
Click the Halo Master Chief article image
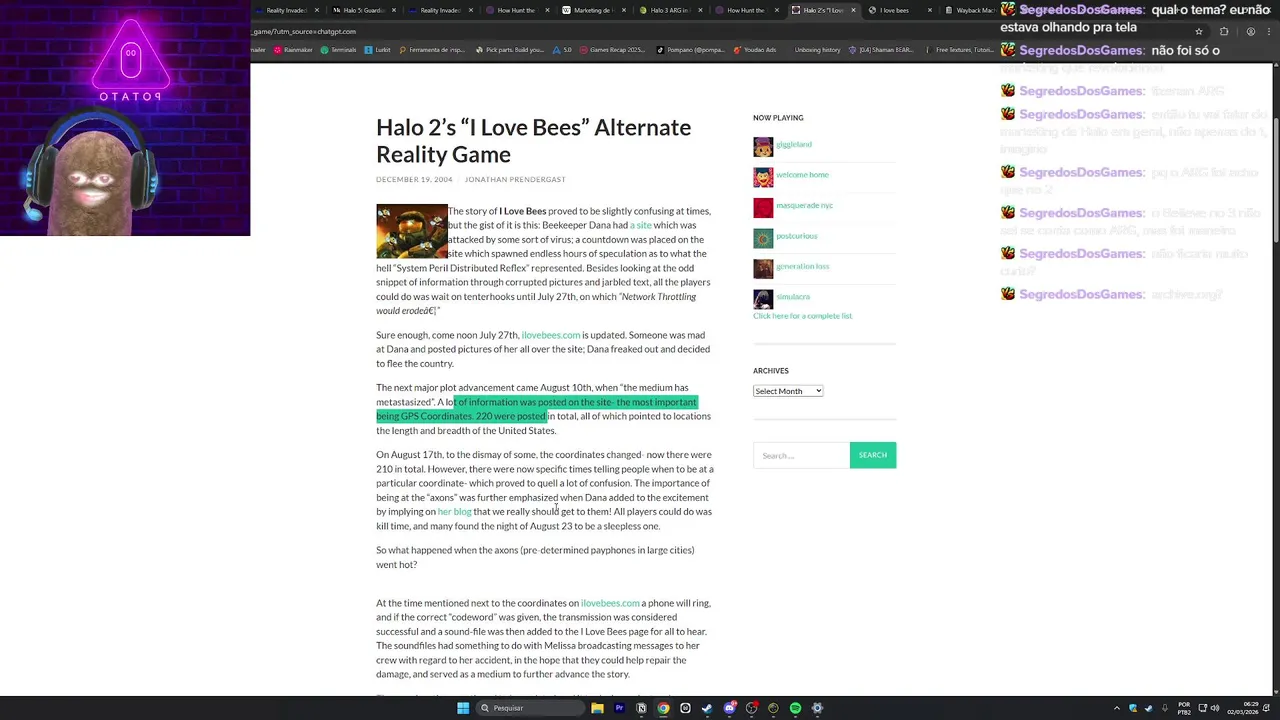[411, 231]
